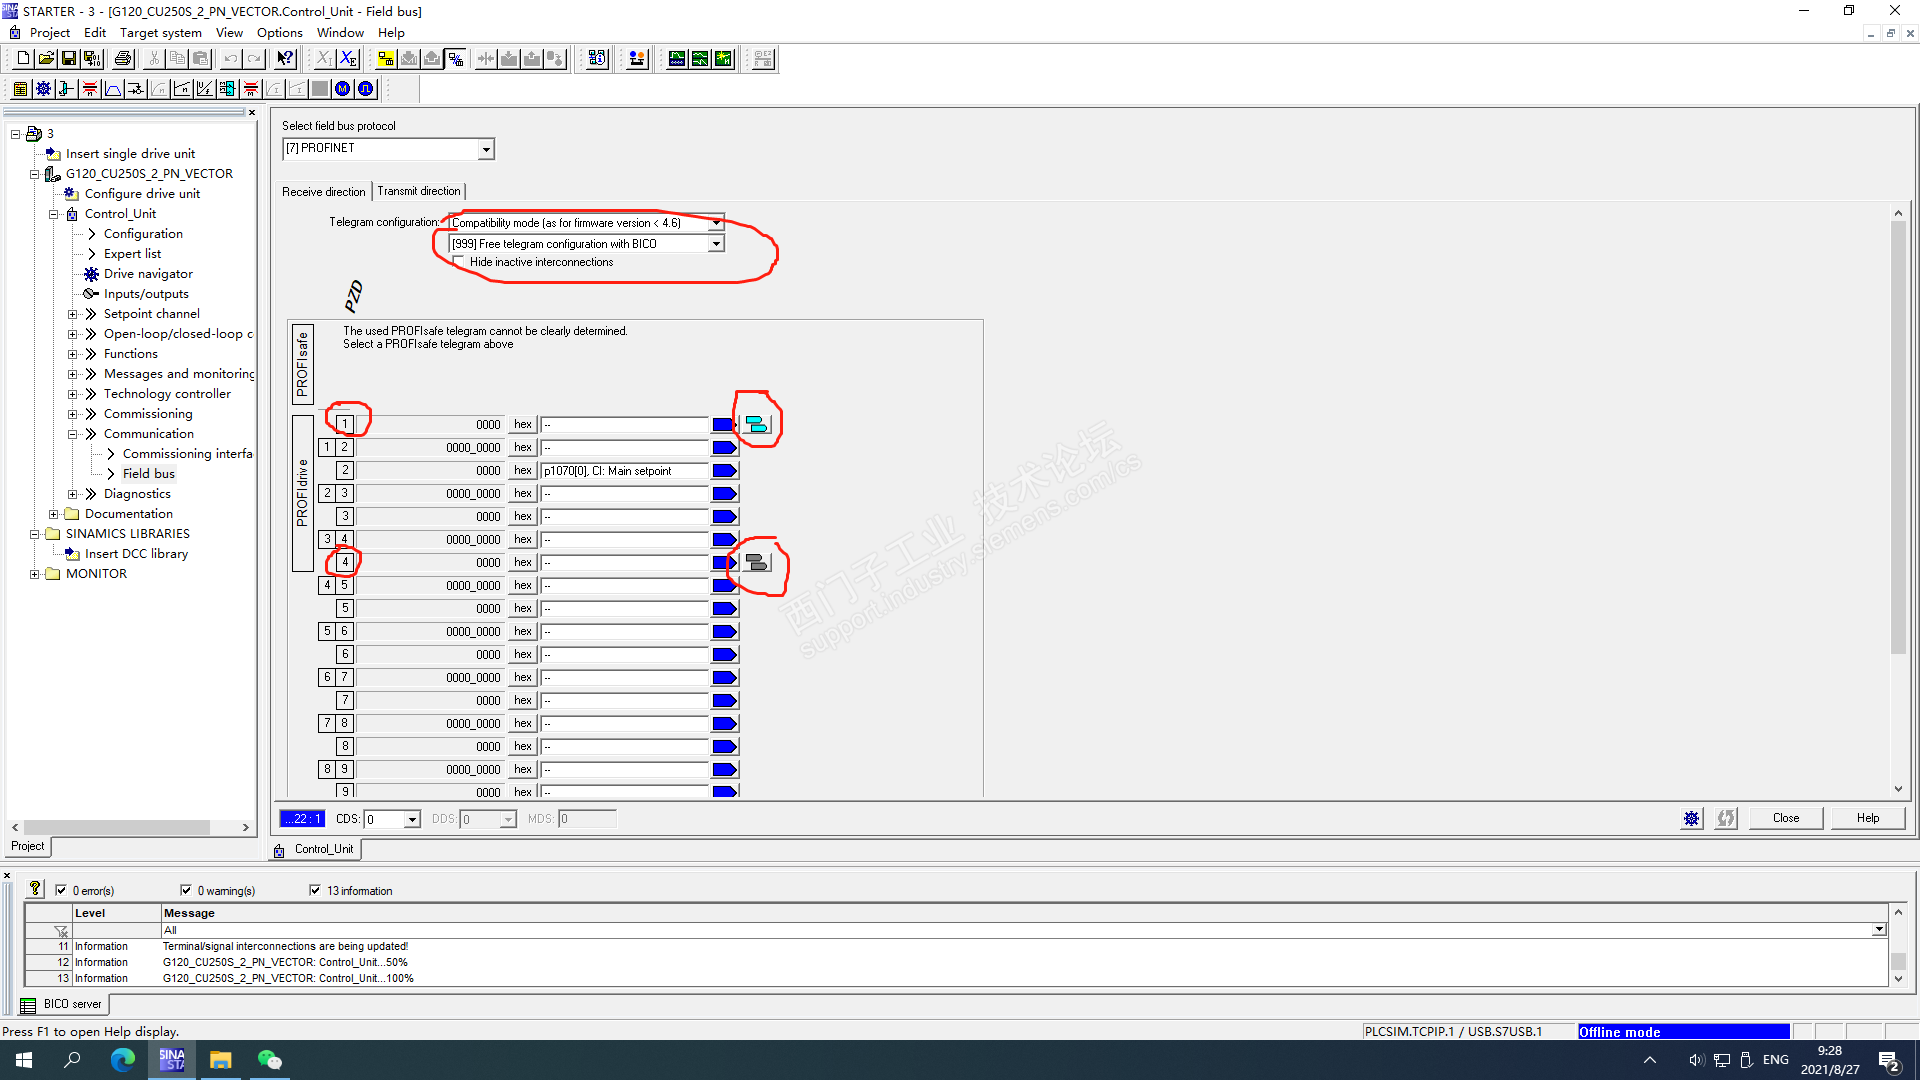Open the [999] Free telegram configuration dropdown
Screen dimensions: 1920x1080
click(x=716, y=244)
